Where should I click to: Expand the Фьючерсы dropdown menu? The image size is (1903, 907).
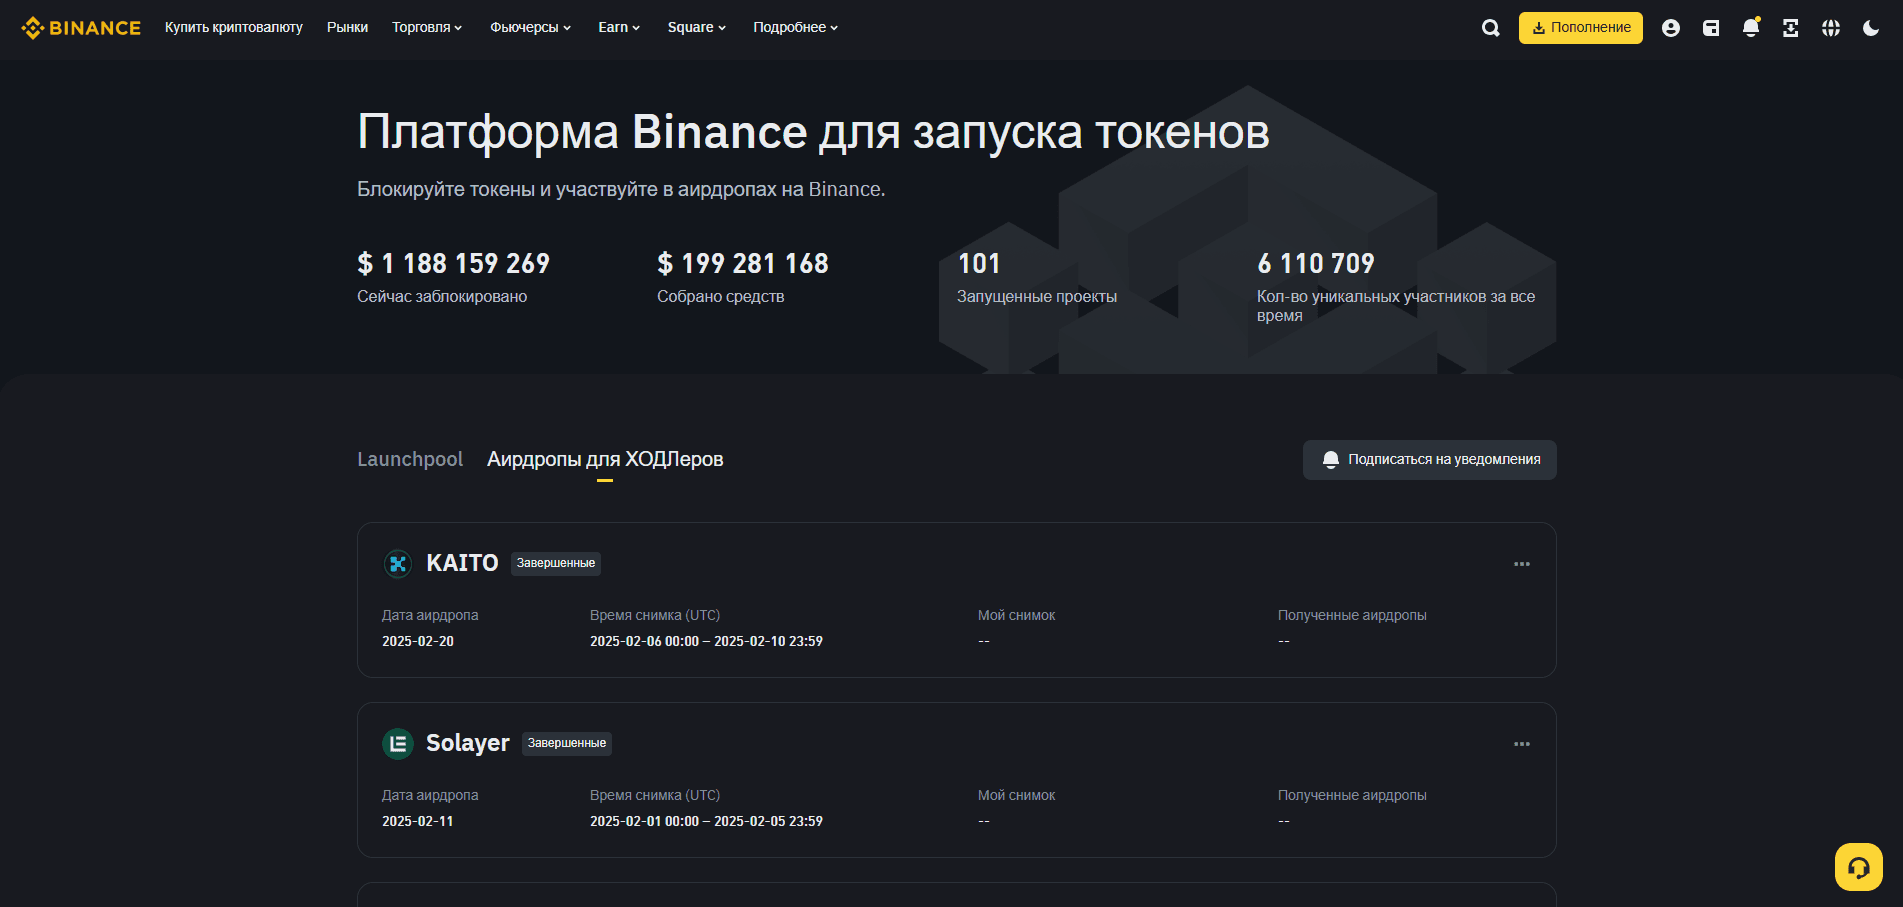(x=531, y=28)
